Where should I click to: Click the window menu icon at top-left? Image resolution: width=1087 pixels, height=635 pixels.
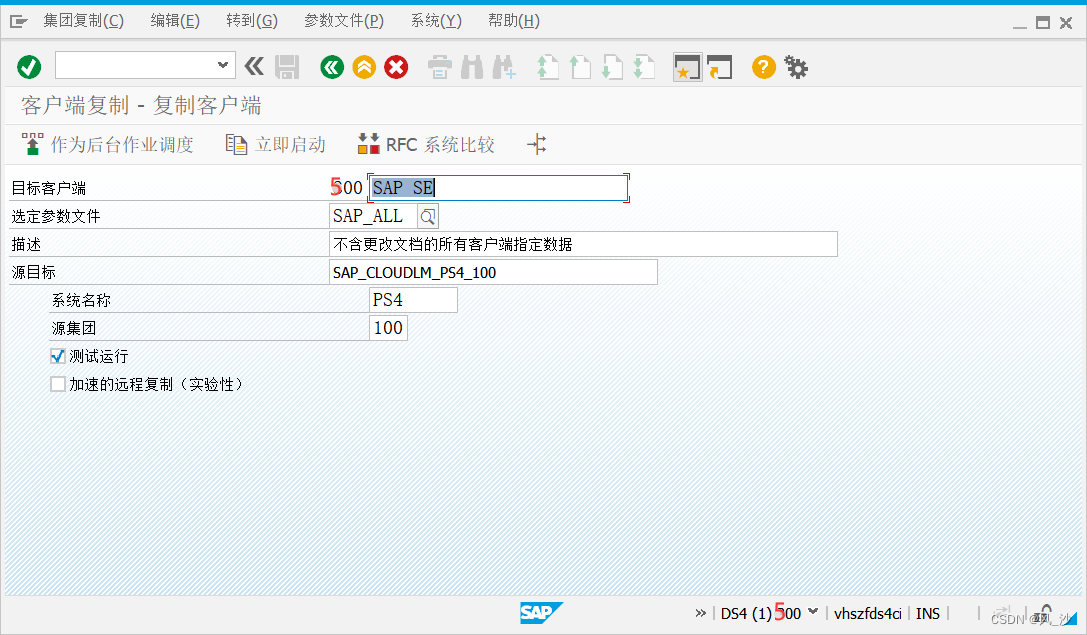pyautogui.click(x=19, y=21)
